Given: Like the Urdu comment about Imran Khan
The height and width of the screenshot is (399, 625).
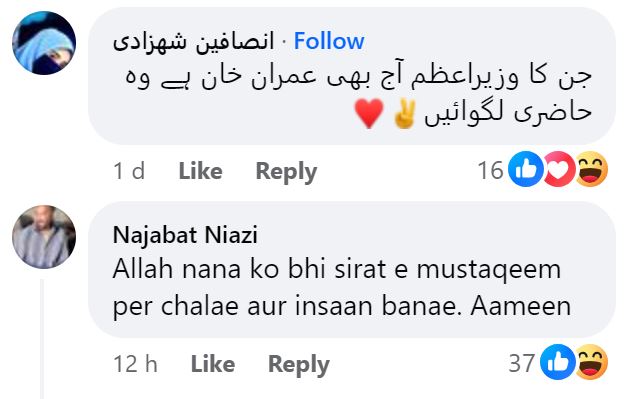Looking at the screenshot, I should (x=200, y=171).
